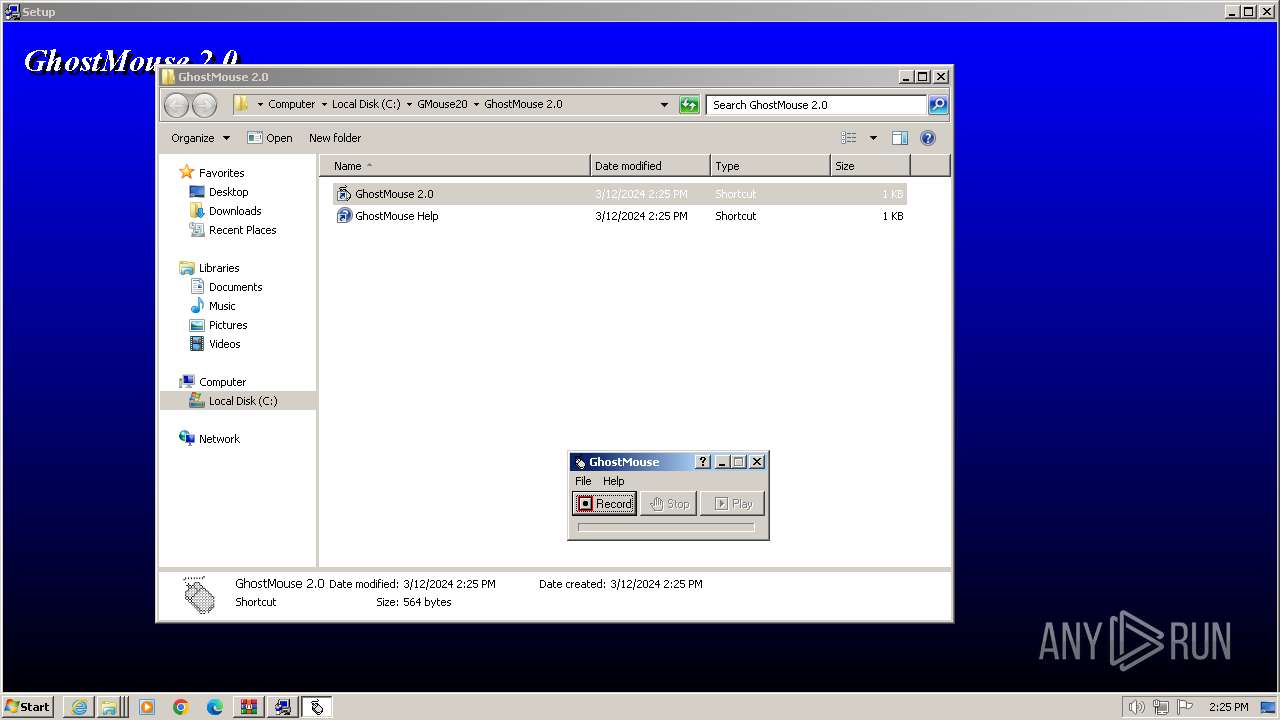This screenshot has width=1280, height=720.
Task: Click the 2:25 PM system clock
Action: pyautogui.click(x=1228, y=707)
